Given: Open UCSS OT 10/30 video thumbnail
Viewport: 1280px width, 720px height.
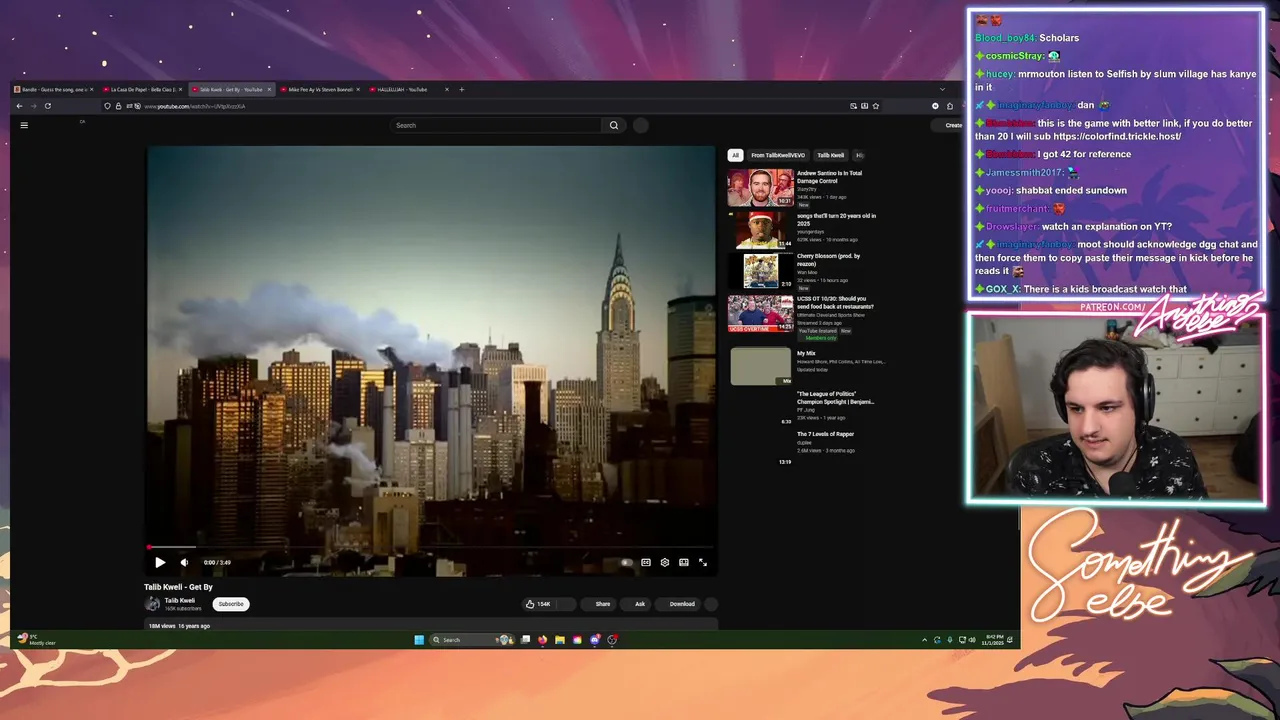Looking at the screenshot, I should coord(760,314).
